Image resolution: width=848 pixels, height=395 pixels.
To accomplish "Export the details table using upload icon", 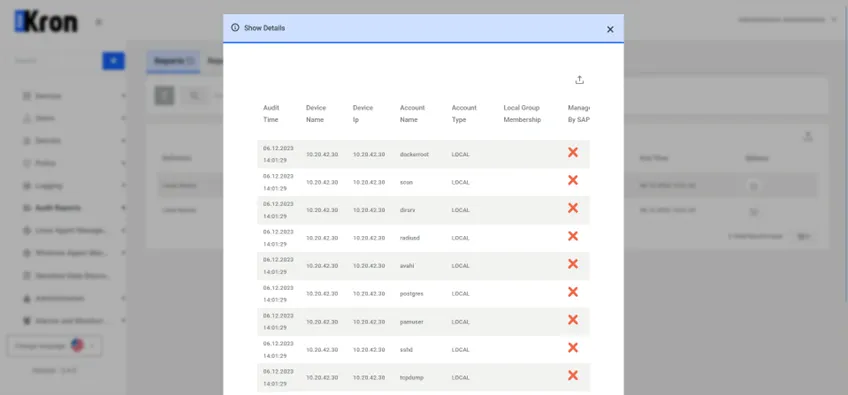I will click(x=579, y=80).
